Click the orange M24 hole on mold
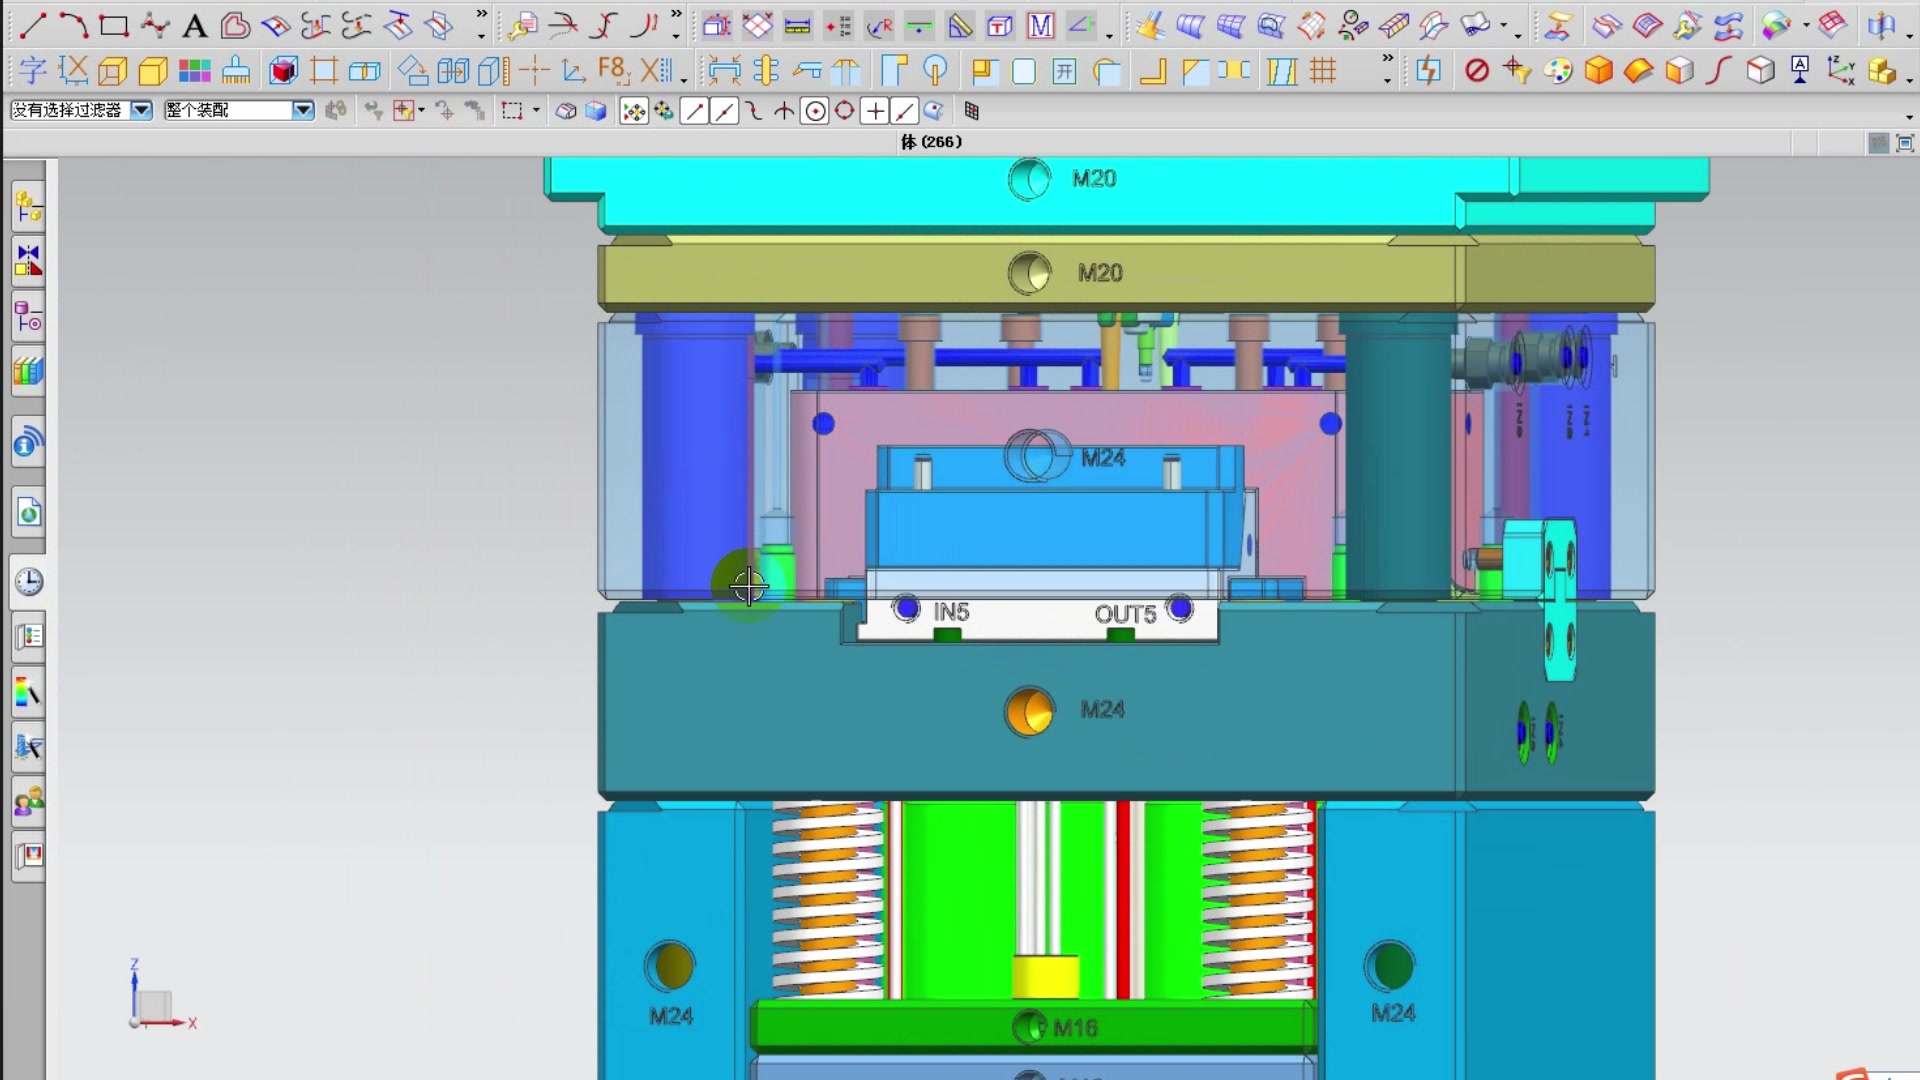This screenshot has width=1920, height=1080. tap(1029, 711)
